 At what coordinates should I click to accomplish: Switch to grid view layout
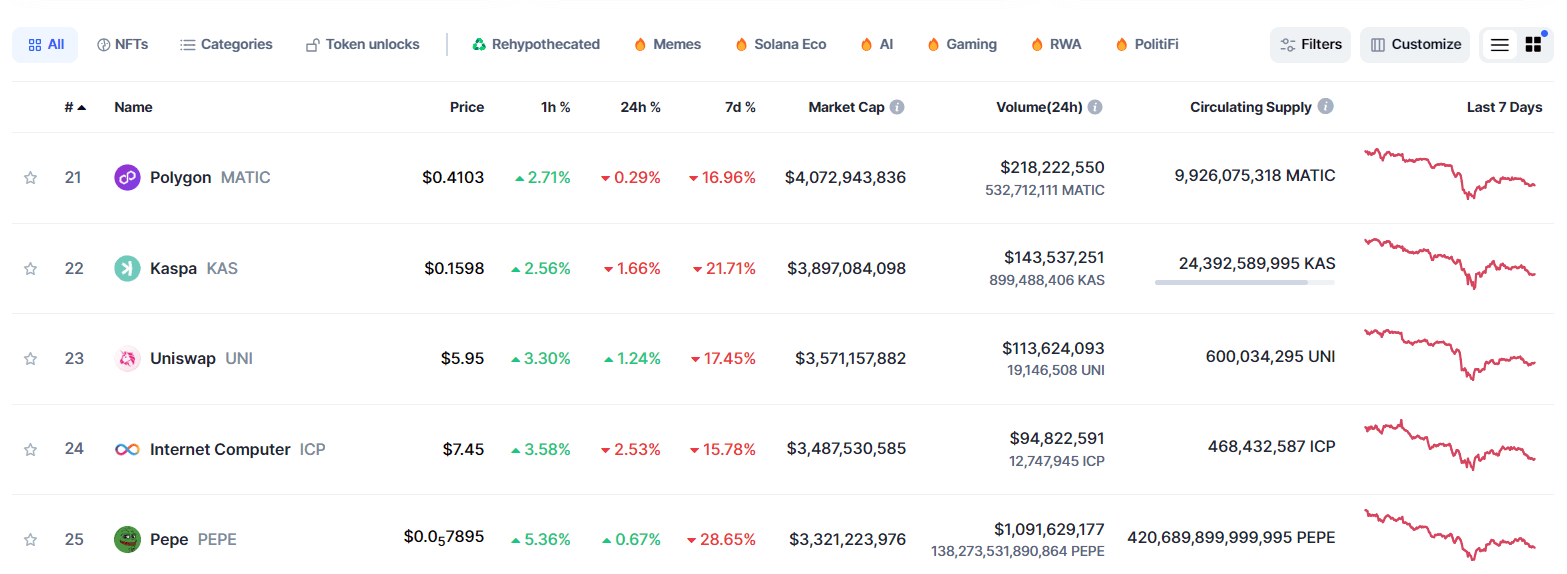click(1533, 45)
